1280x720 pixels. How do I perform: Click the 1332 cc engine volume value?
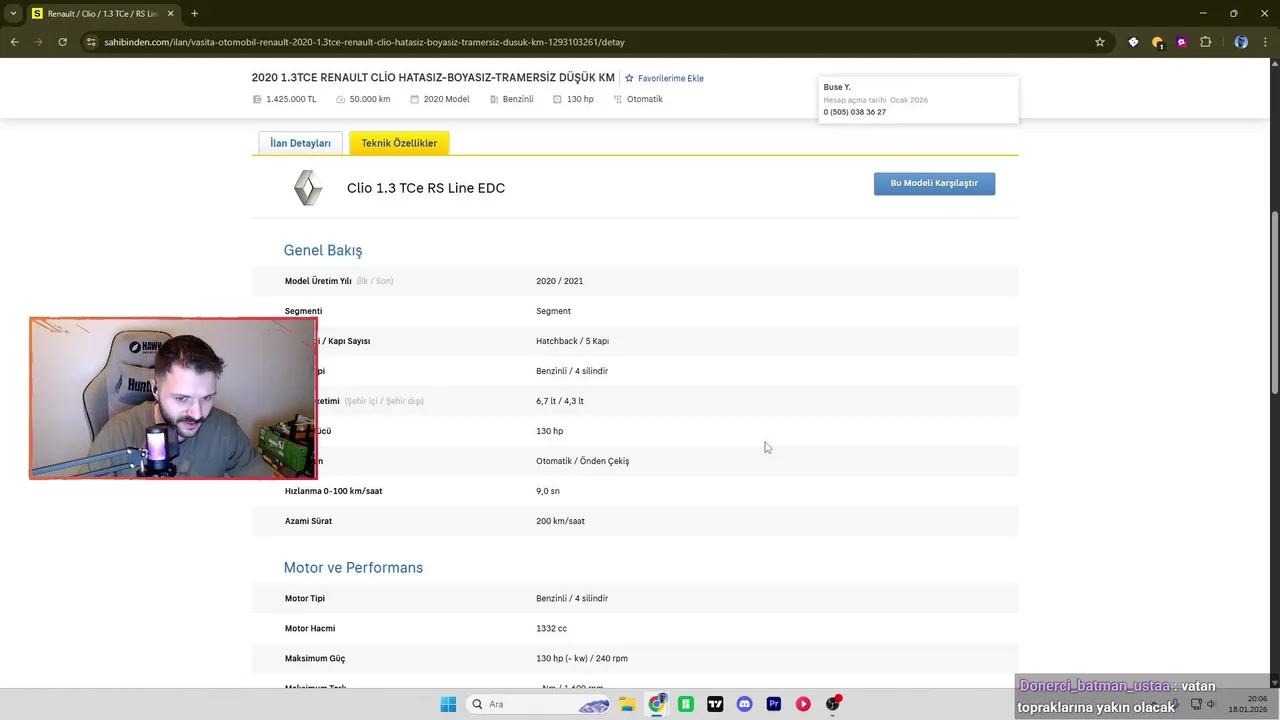(551, 628)
